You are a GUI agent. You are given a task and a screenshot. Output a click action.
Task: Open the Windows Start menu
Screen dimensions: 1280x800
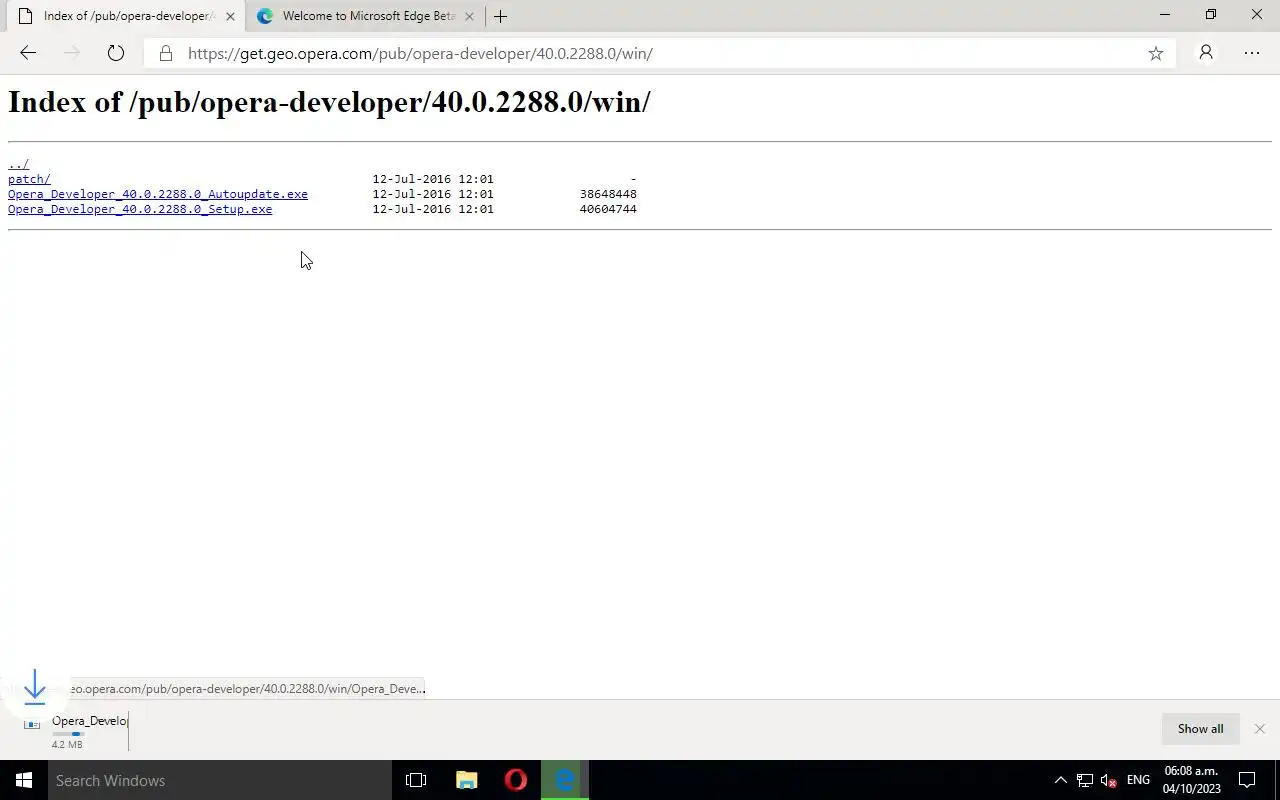(x=24, y=780)
